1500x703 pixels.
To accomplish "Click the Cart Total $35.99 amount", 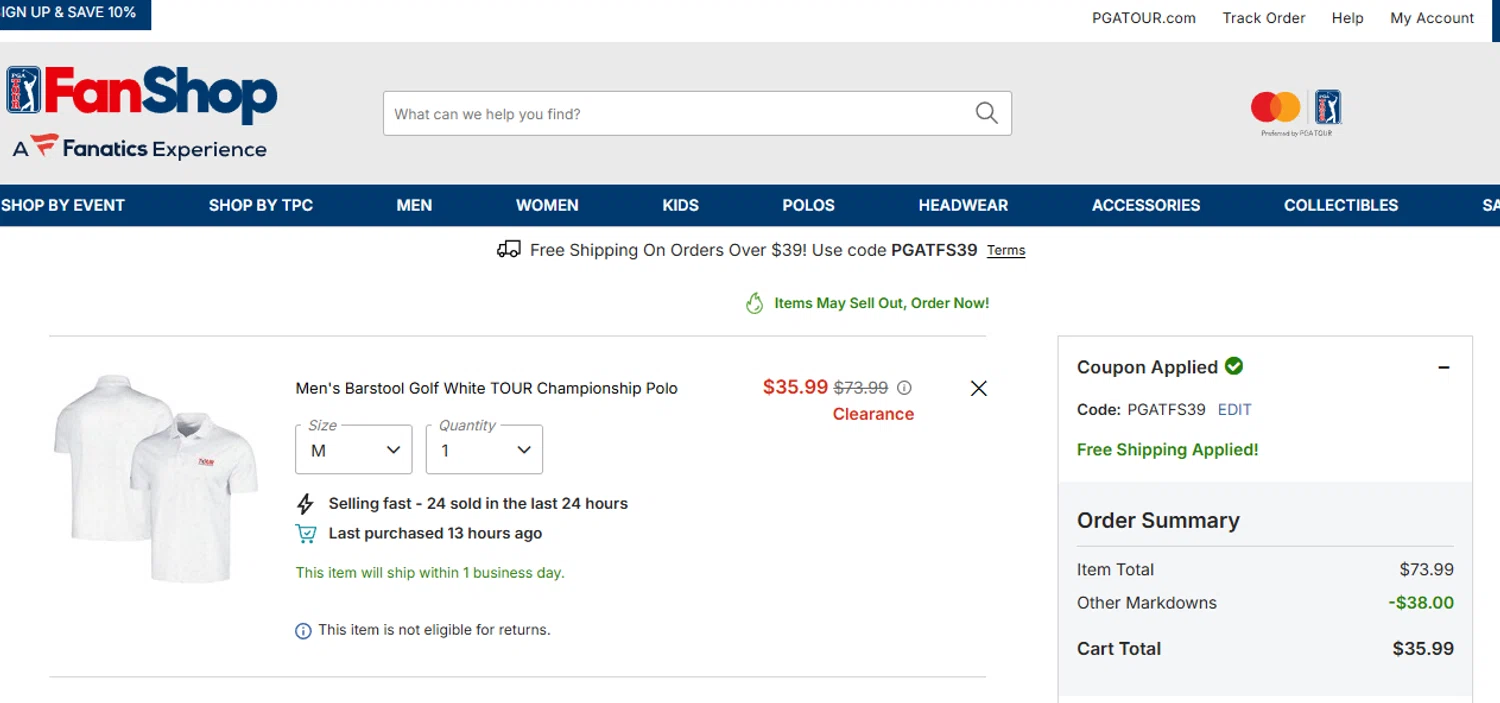I will pyautogui.click(x=1423, y=649).
